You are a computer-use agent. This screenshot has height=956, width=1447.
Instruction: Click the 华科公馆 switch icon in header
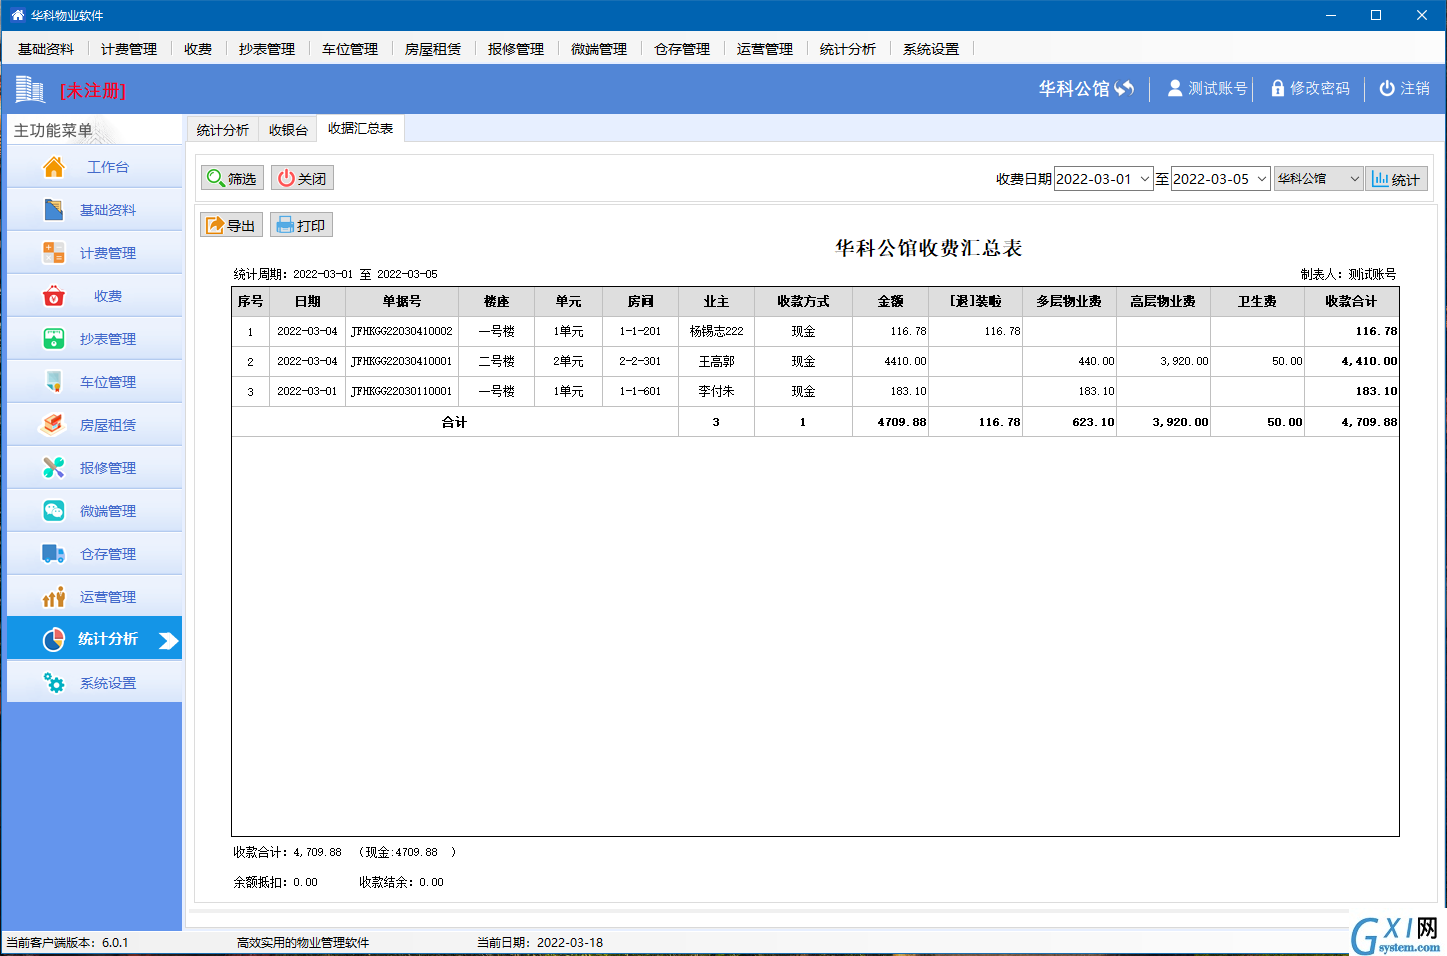click(x=1124, y=88)
